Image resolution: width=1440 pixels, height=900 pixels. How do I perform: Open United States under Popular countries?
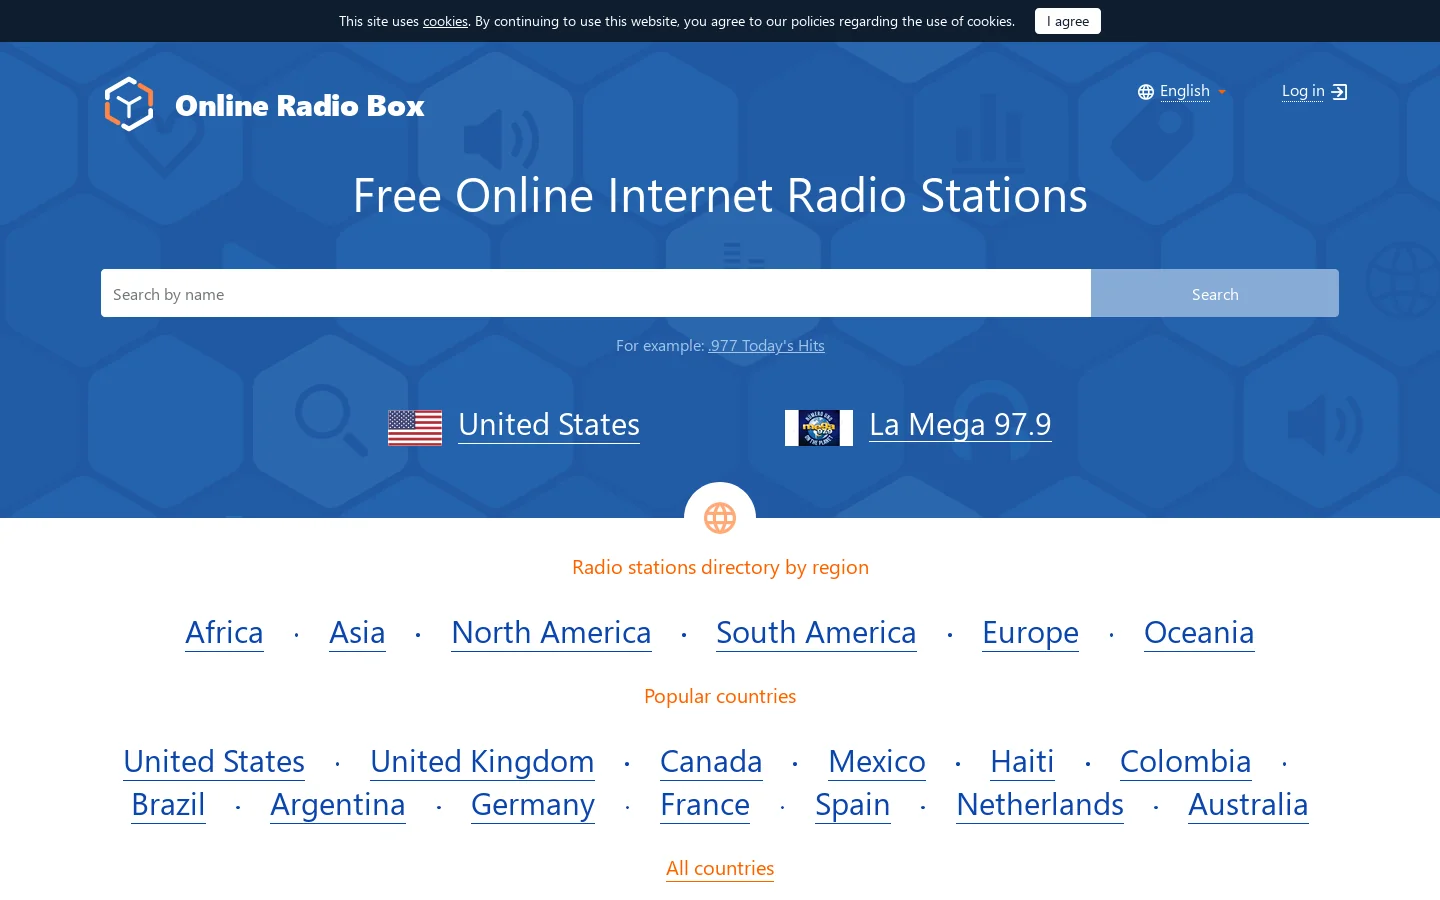pyautogui.click(x=214, y=761)
